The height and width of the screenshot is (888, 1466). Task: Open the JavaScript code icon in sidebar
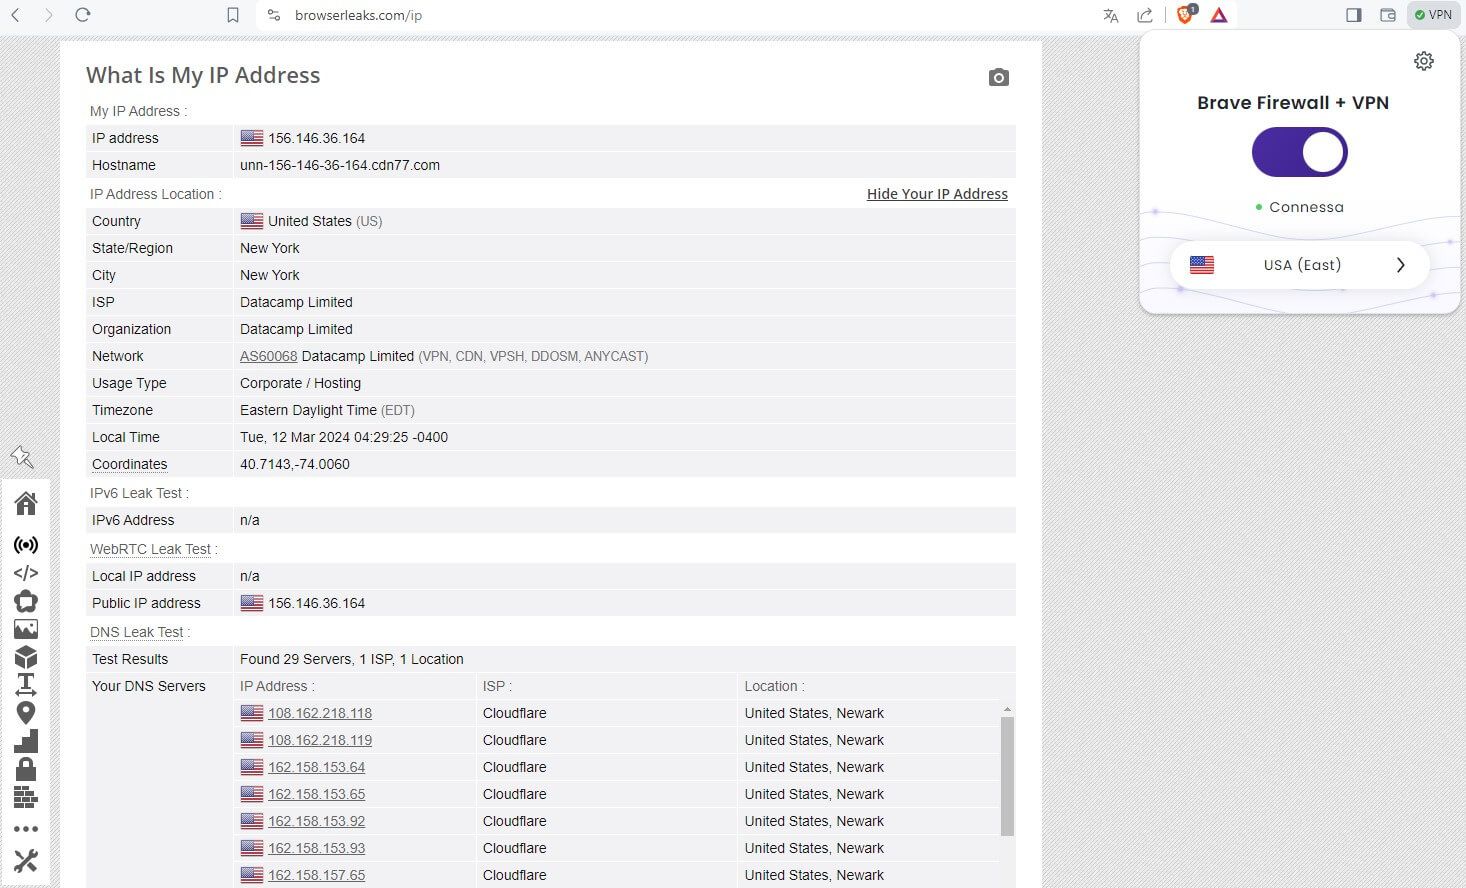click(26, 573)
